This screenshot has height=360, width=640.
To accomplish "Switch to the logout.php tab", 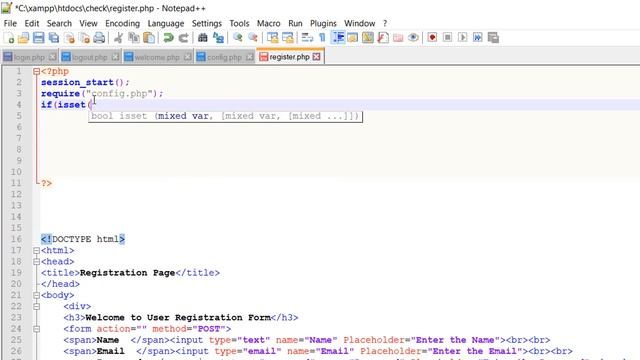I will point(89,57).
